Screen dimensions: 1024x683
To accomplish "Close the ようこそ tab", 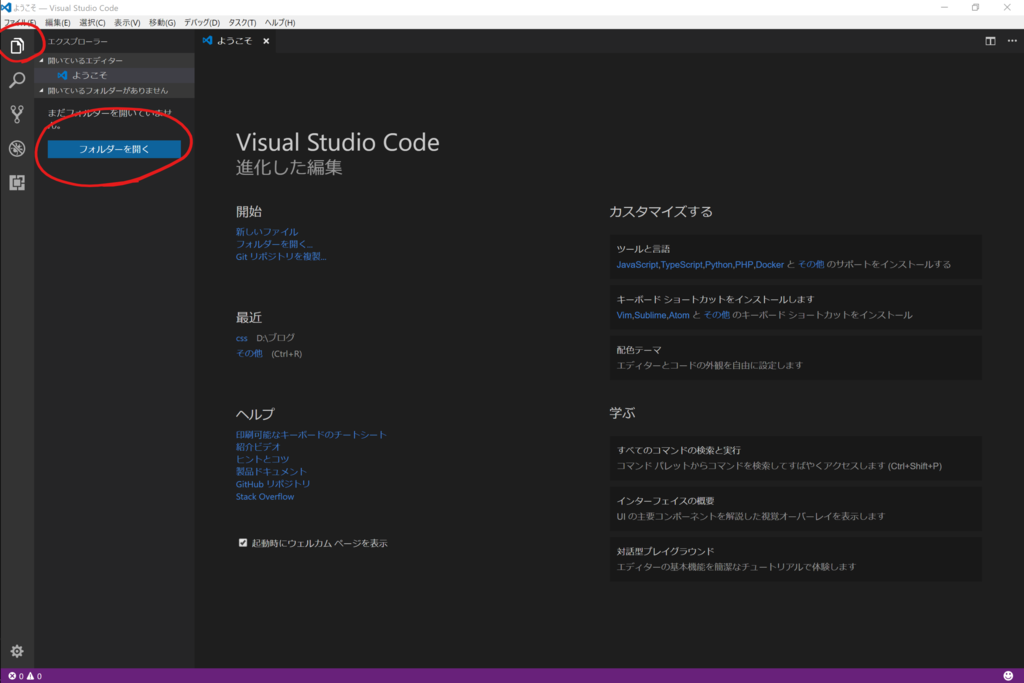I will click(x=266, y=41).
